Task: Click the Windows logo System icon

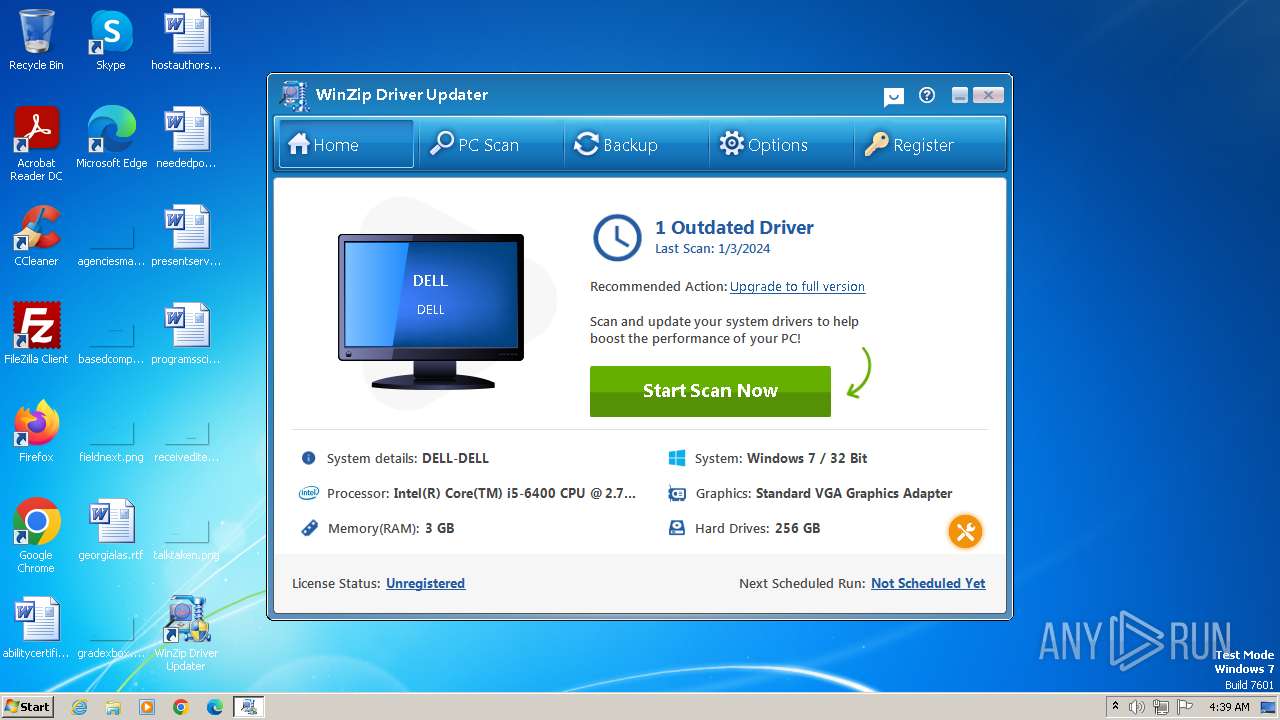Action: pos(677,458)
